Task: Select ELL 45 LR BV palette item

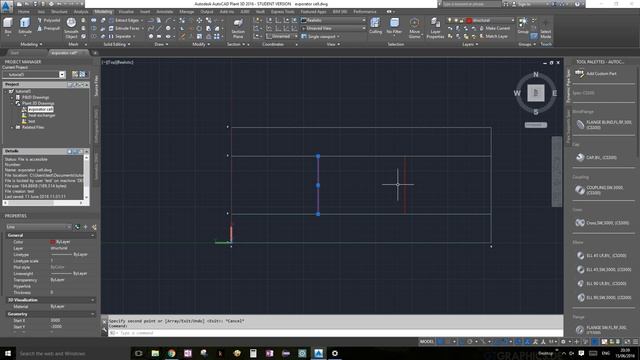Action: coord(601,256)
